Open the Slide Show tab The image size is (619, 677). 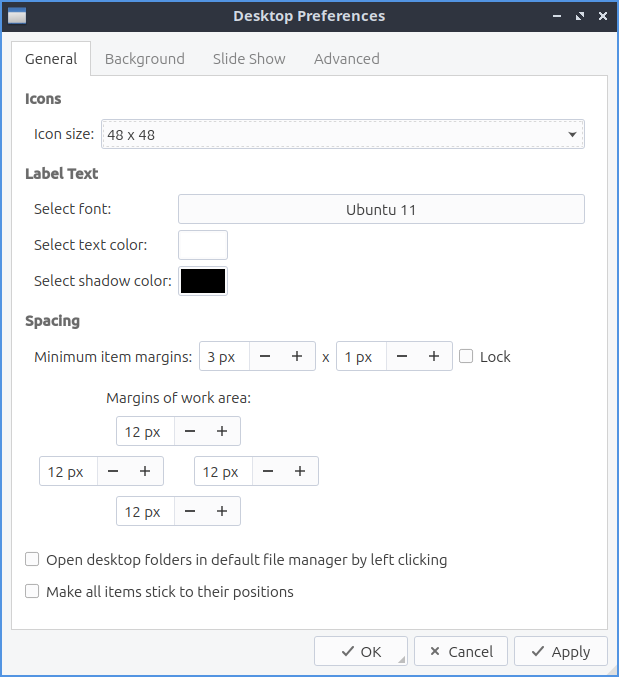coord(249,59)
